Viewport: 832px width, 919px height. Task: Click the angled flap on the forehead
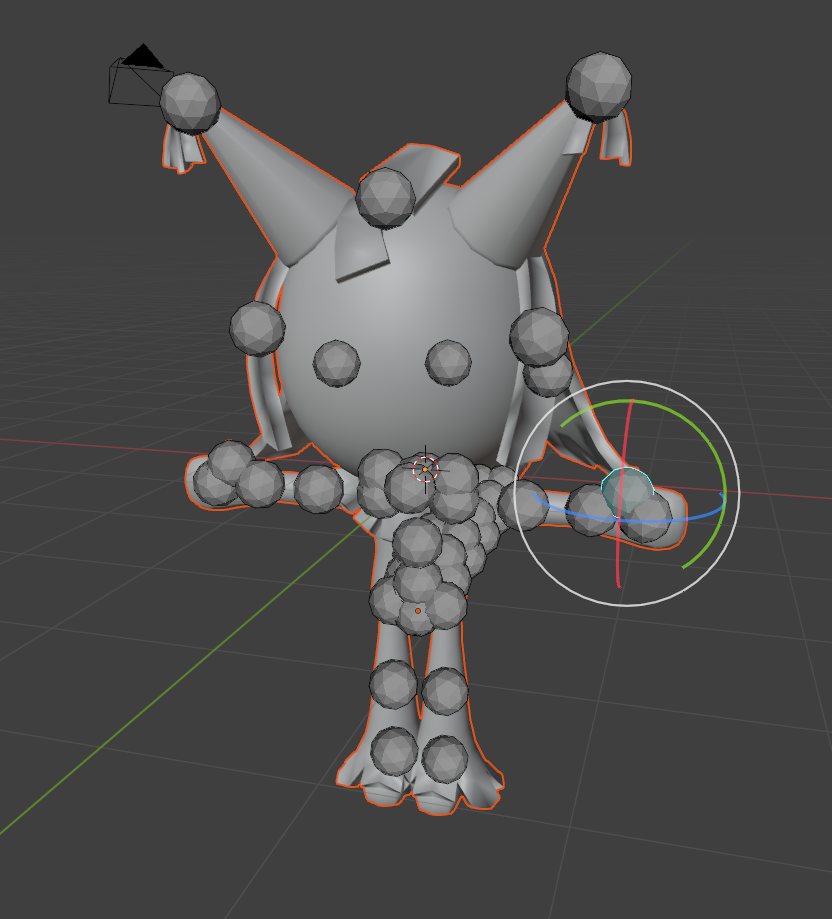(x=363, y=252)
